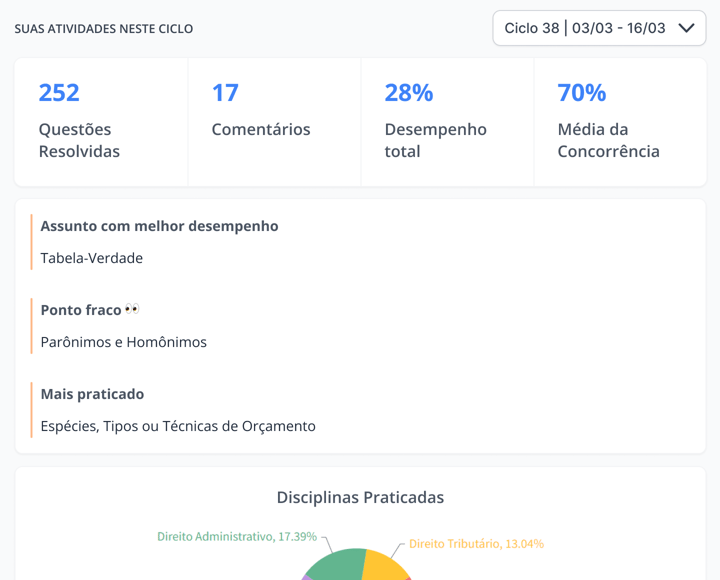Open the Tabela-Verdade subject
The width and height of the screenshot is (720, 580).
[92, 258]
